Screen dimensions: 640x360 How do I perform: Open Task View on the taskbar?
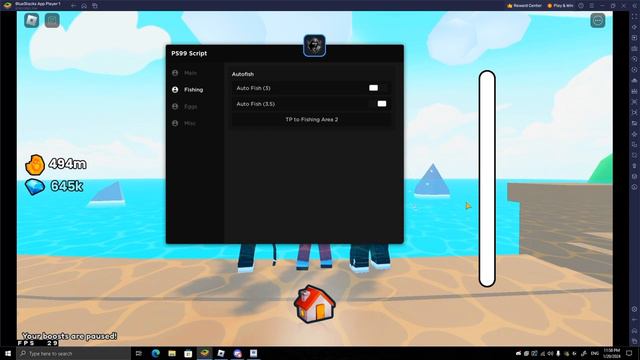pos(139,353)
